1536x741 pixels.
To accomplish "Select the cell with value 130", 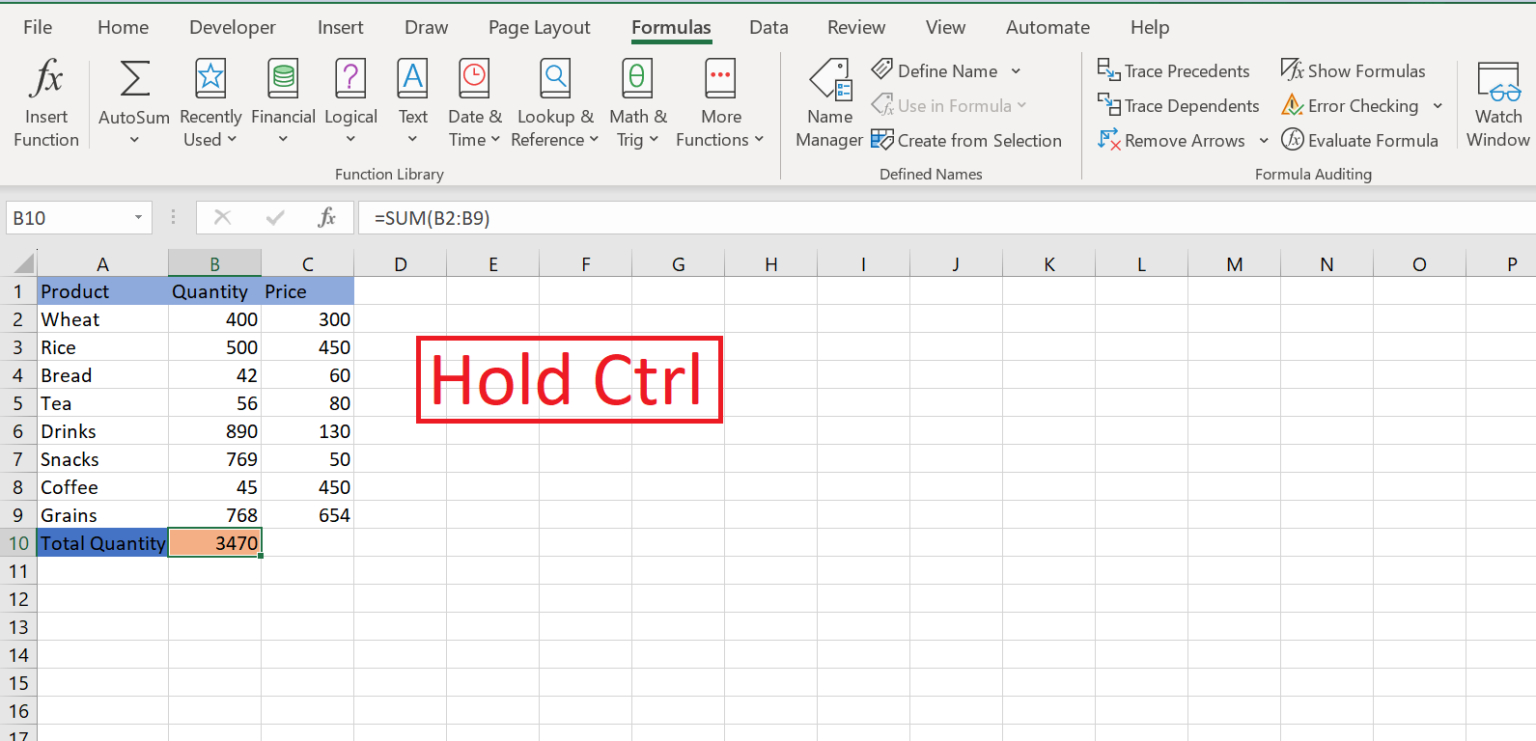I will (307, 432).
